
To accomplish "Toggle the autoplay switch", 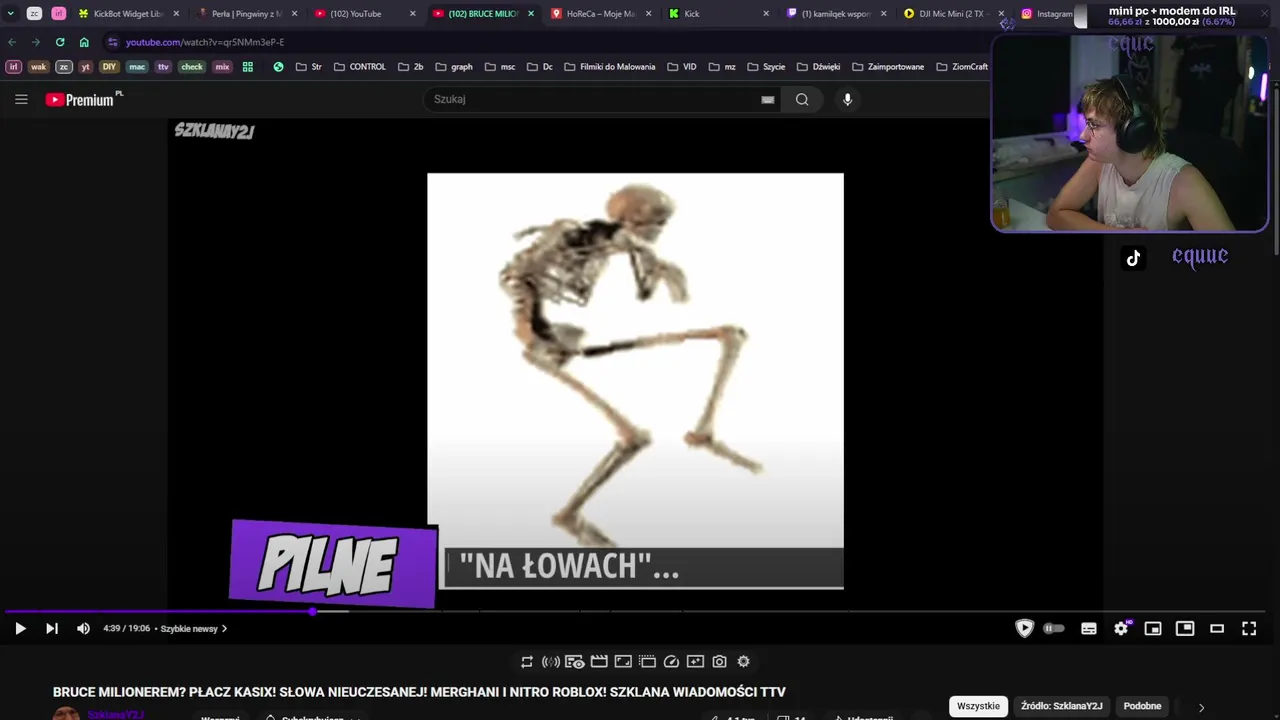I will (1054, 628).
